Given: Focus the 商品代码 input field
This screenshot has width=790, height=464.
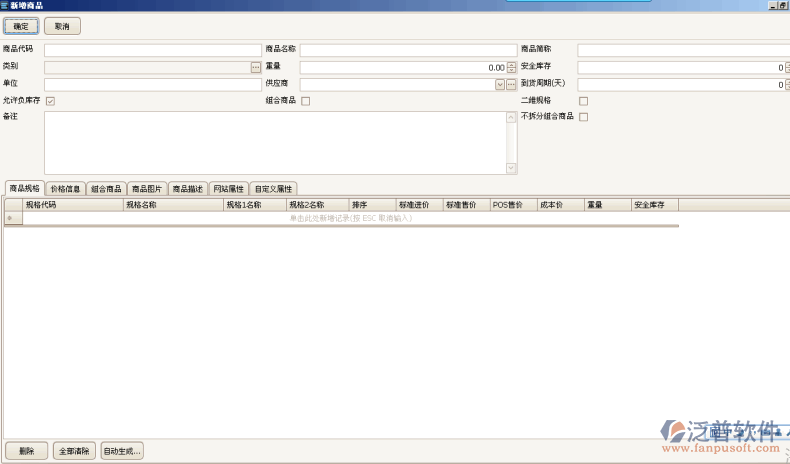Looking at the screenshot, I should point(153,50).
